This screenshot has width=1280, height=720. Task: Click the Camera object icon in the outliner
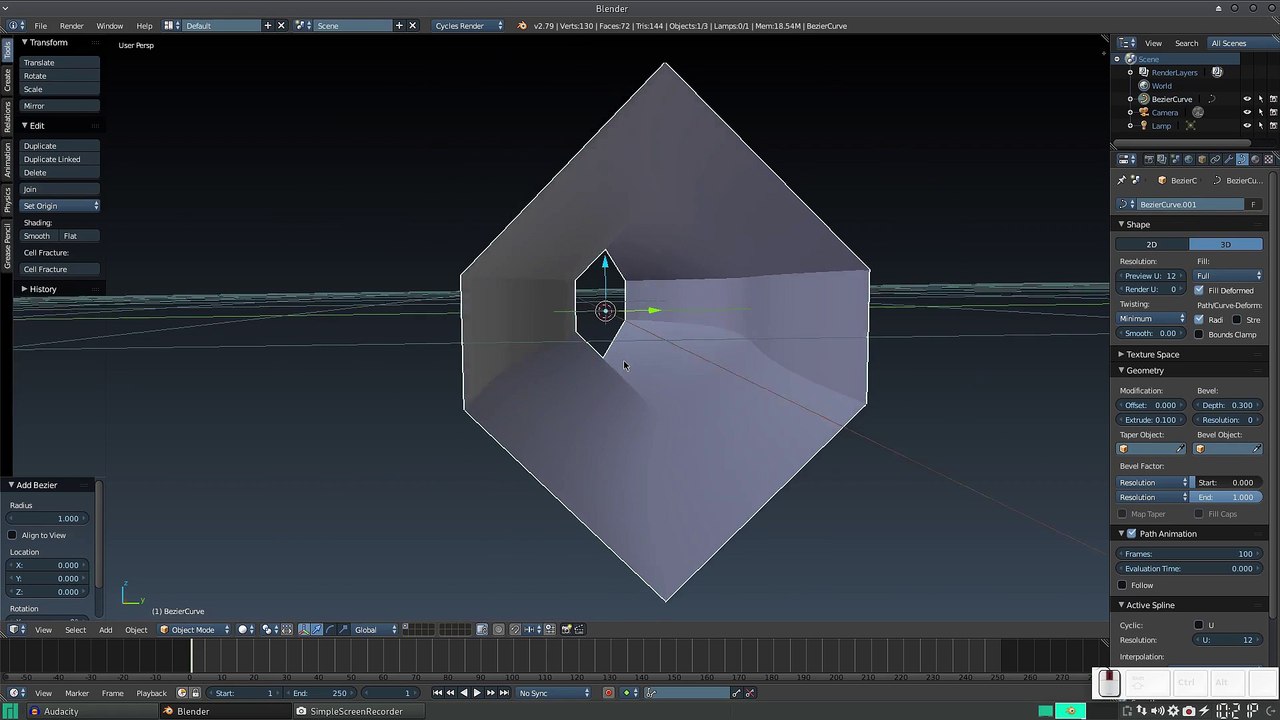(1144, 112)
